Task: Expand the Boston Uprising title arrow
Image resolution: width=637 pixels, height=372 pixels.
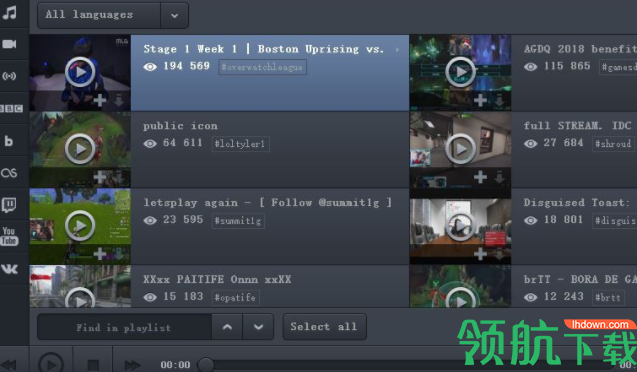Action: (397, 50)
